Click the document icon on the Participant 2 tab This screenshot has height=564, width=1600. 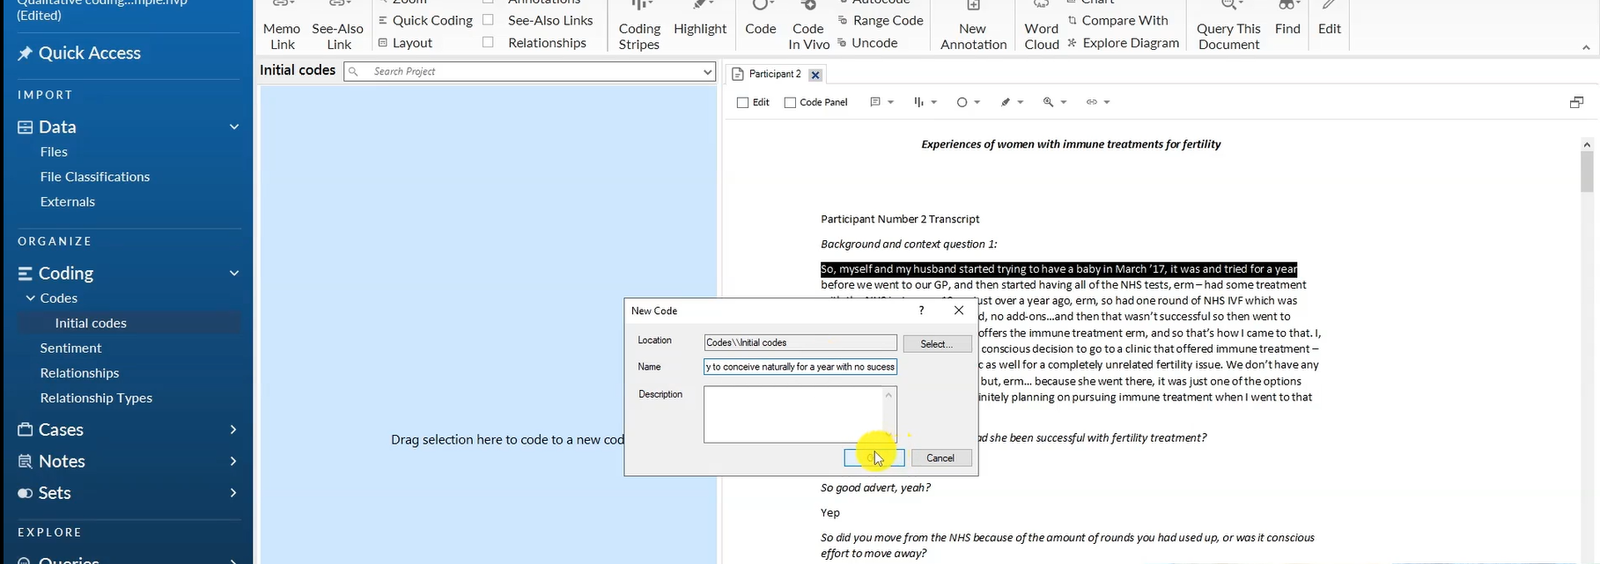click(x=738, y=74)
